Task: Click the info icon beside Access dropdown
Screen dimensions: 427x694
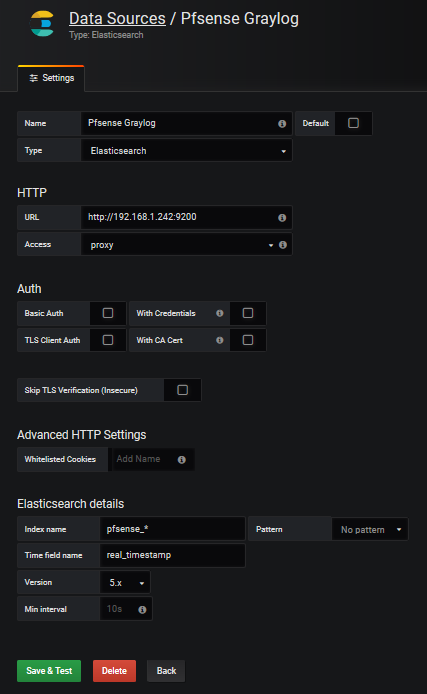Action: pos(283,245)
